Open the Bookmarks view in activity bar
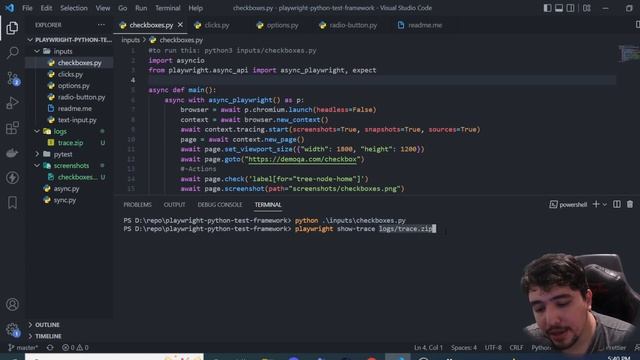This screenshot has height=360, width=640. [12, 202]
